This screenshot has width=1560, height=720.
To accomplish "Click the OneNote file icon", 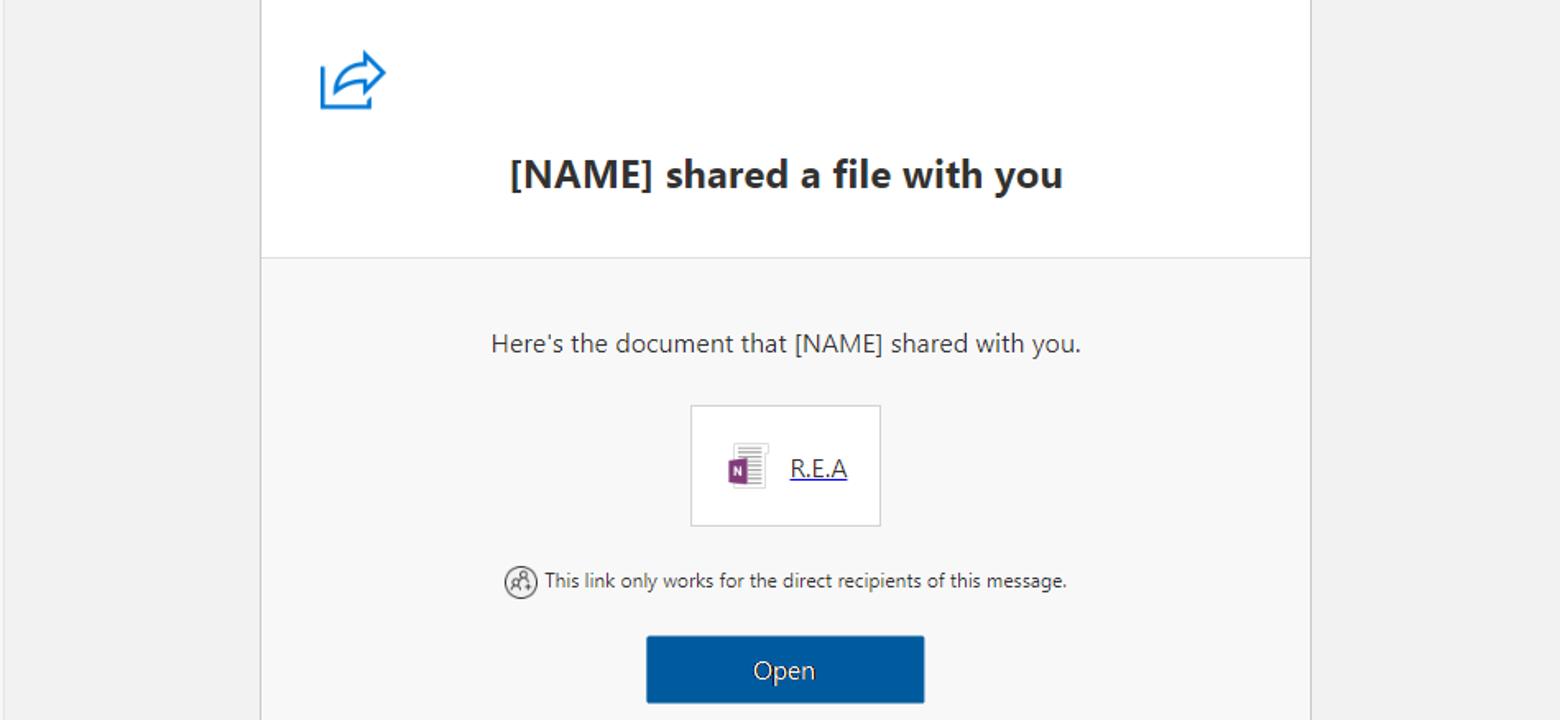I will [x=748, y=466].
